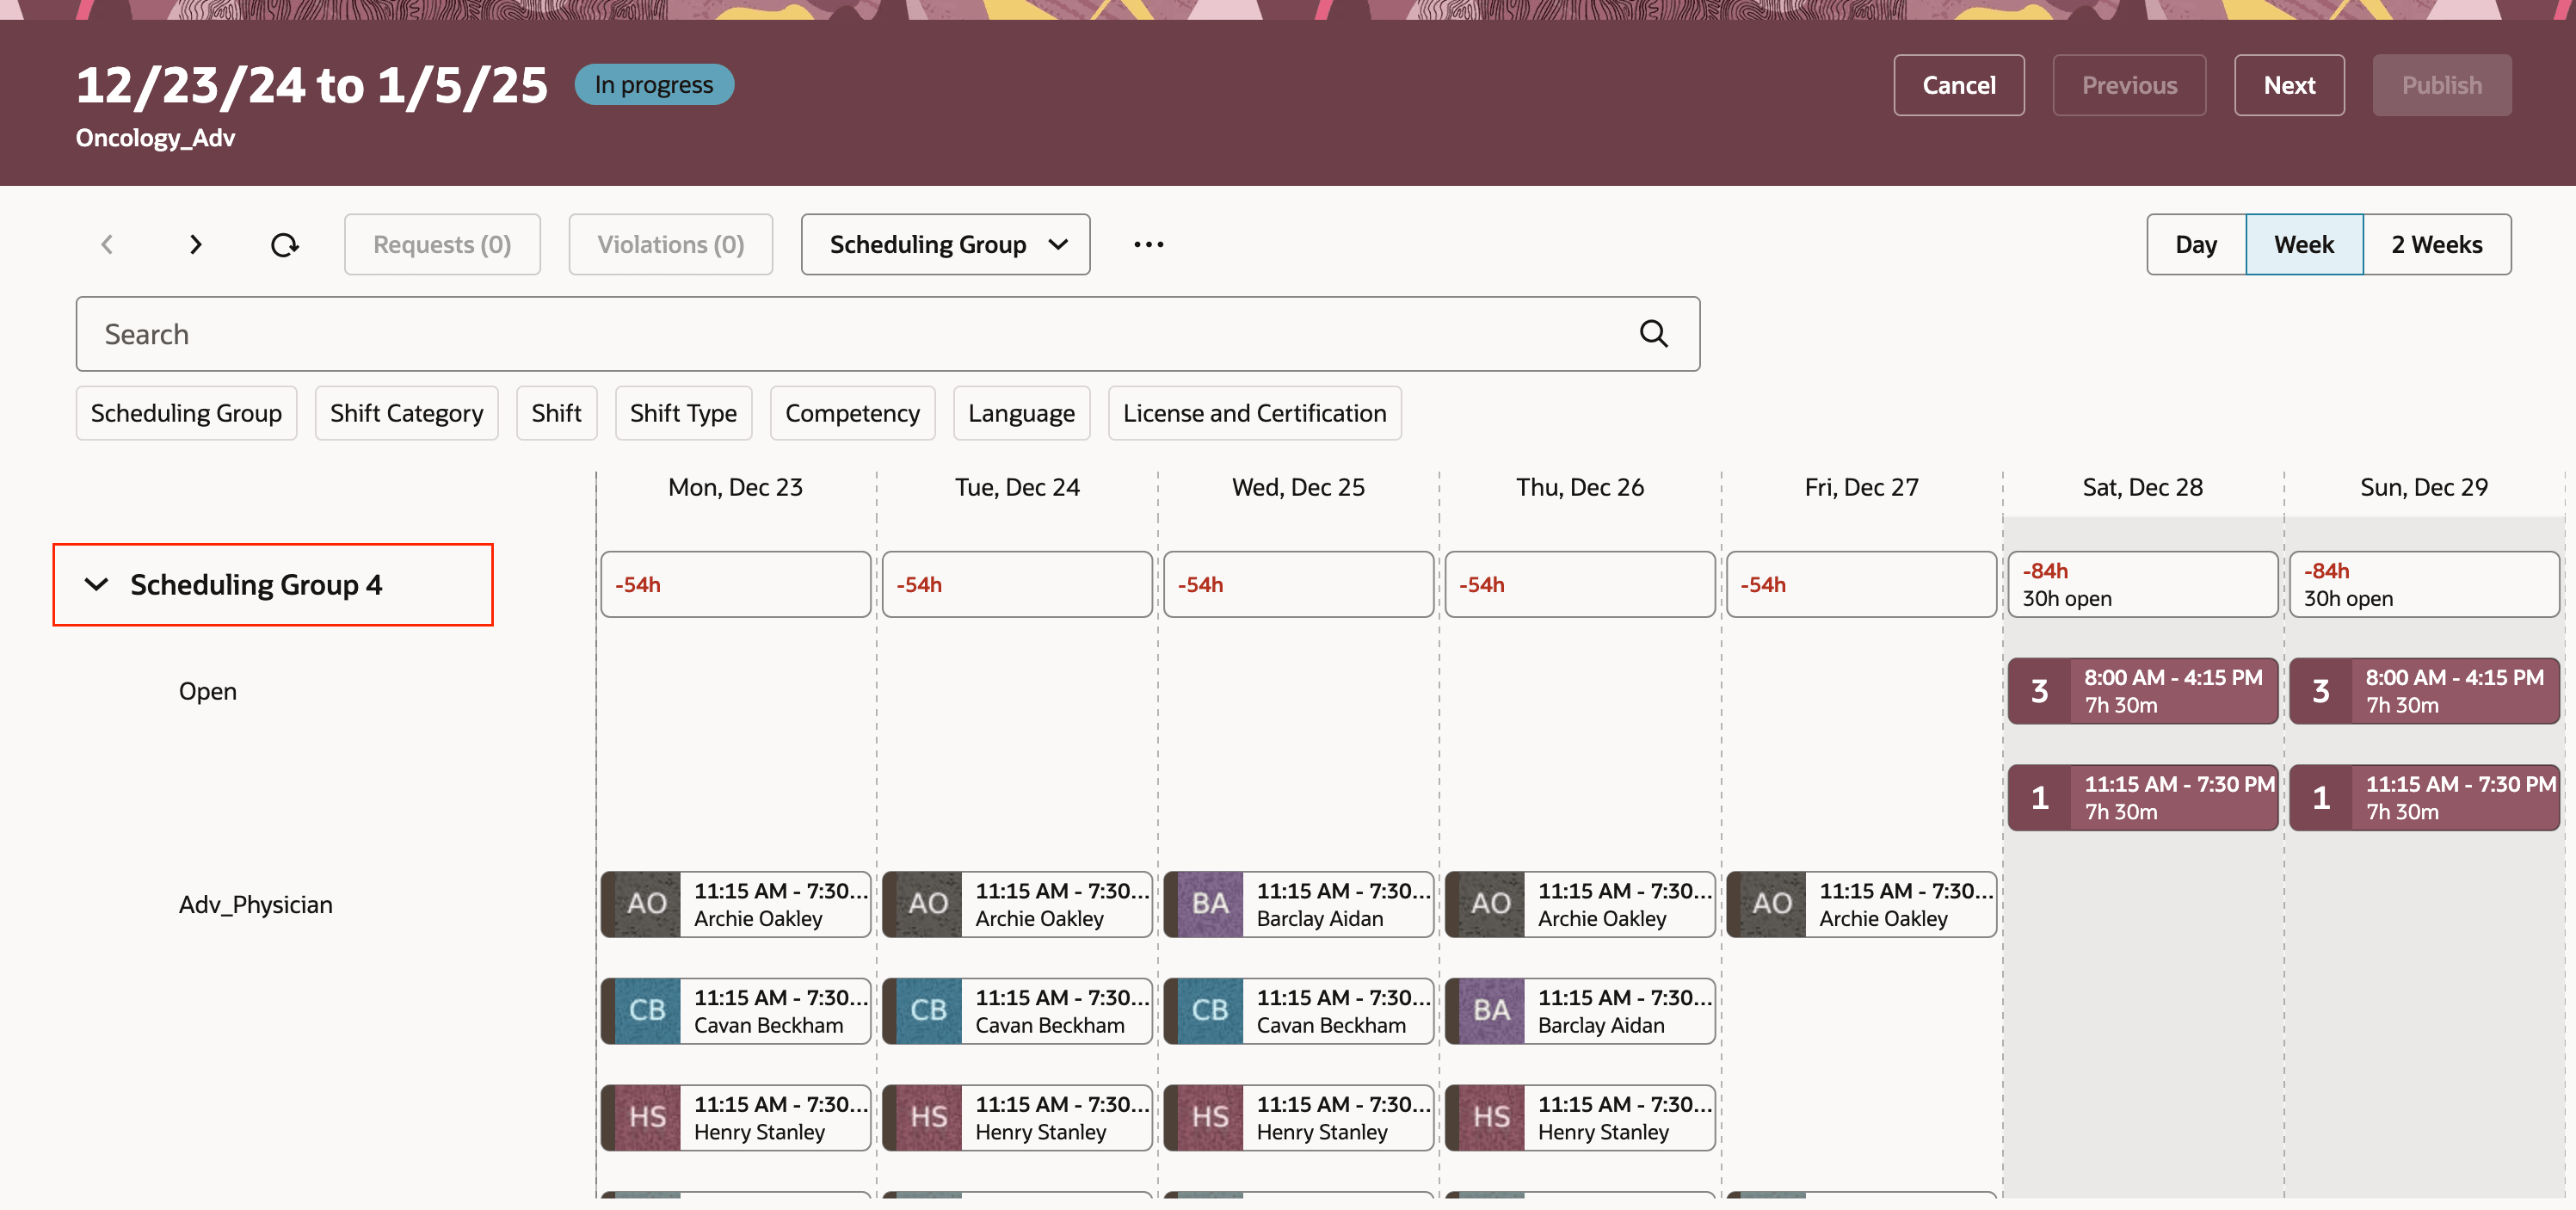Image resolution: width=2576 pixels, height=1210 pixels.
Task: Toggle the Competency filter chip
Action: coord(852,413)
